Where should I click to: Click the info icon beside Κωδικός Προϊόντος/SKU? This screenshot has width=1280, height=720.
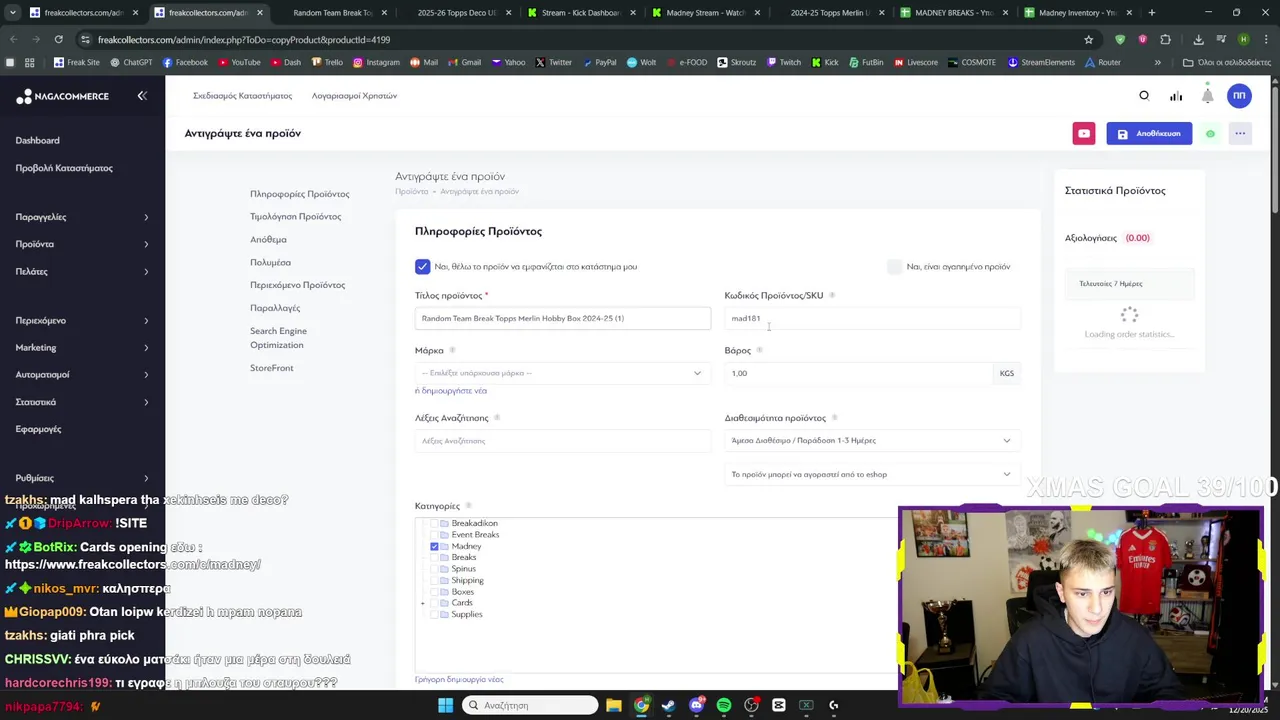832,296
